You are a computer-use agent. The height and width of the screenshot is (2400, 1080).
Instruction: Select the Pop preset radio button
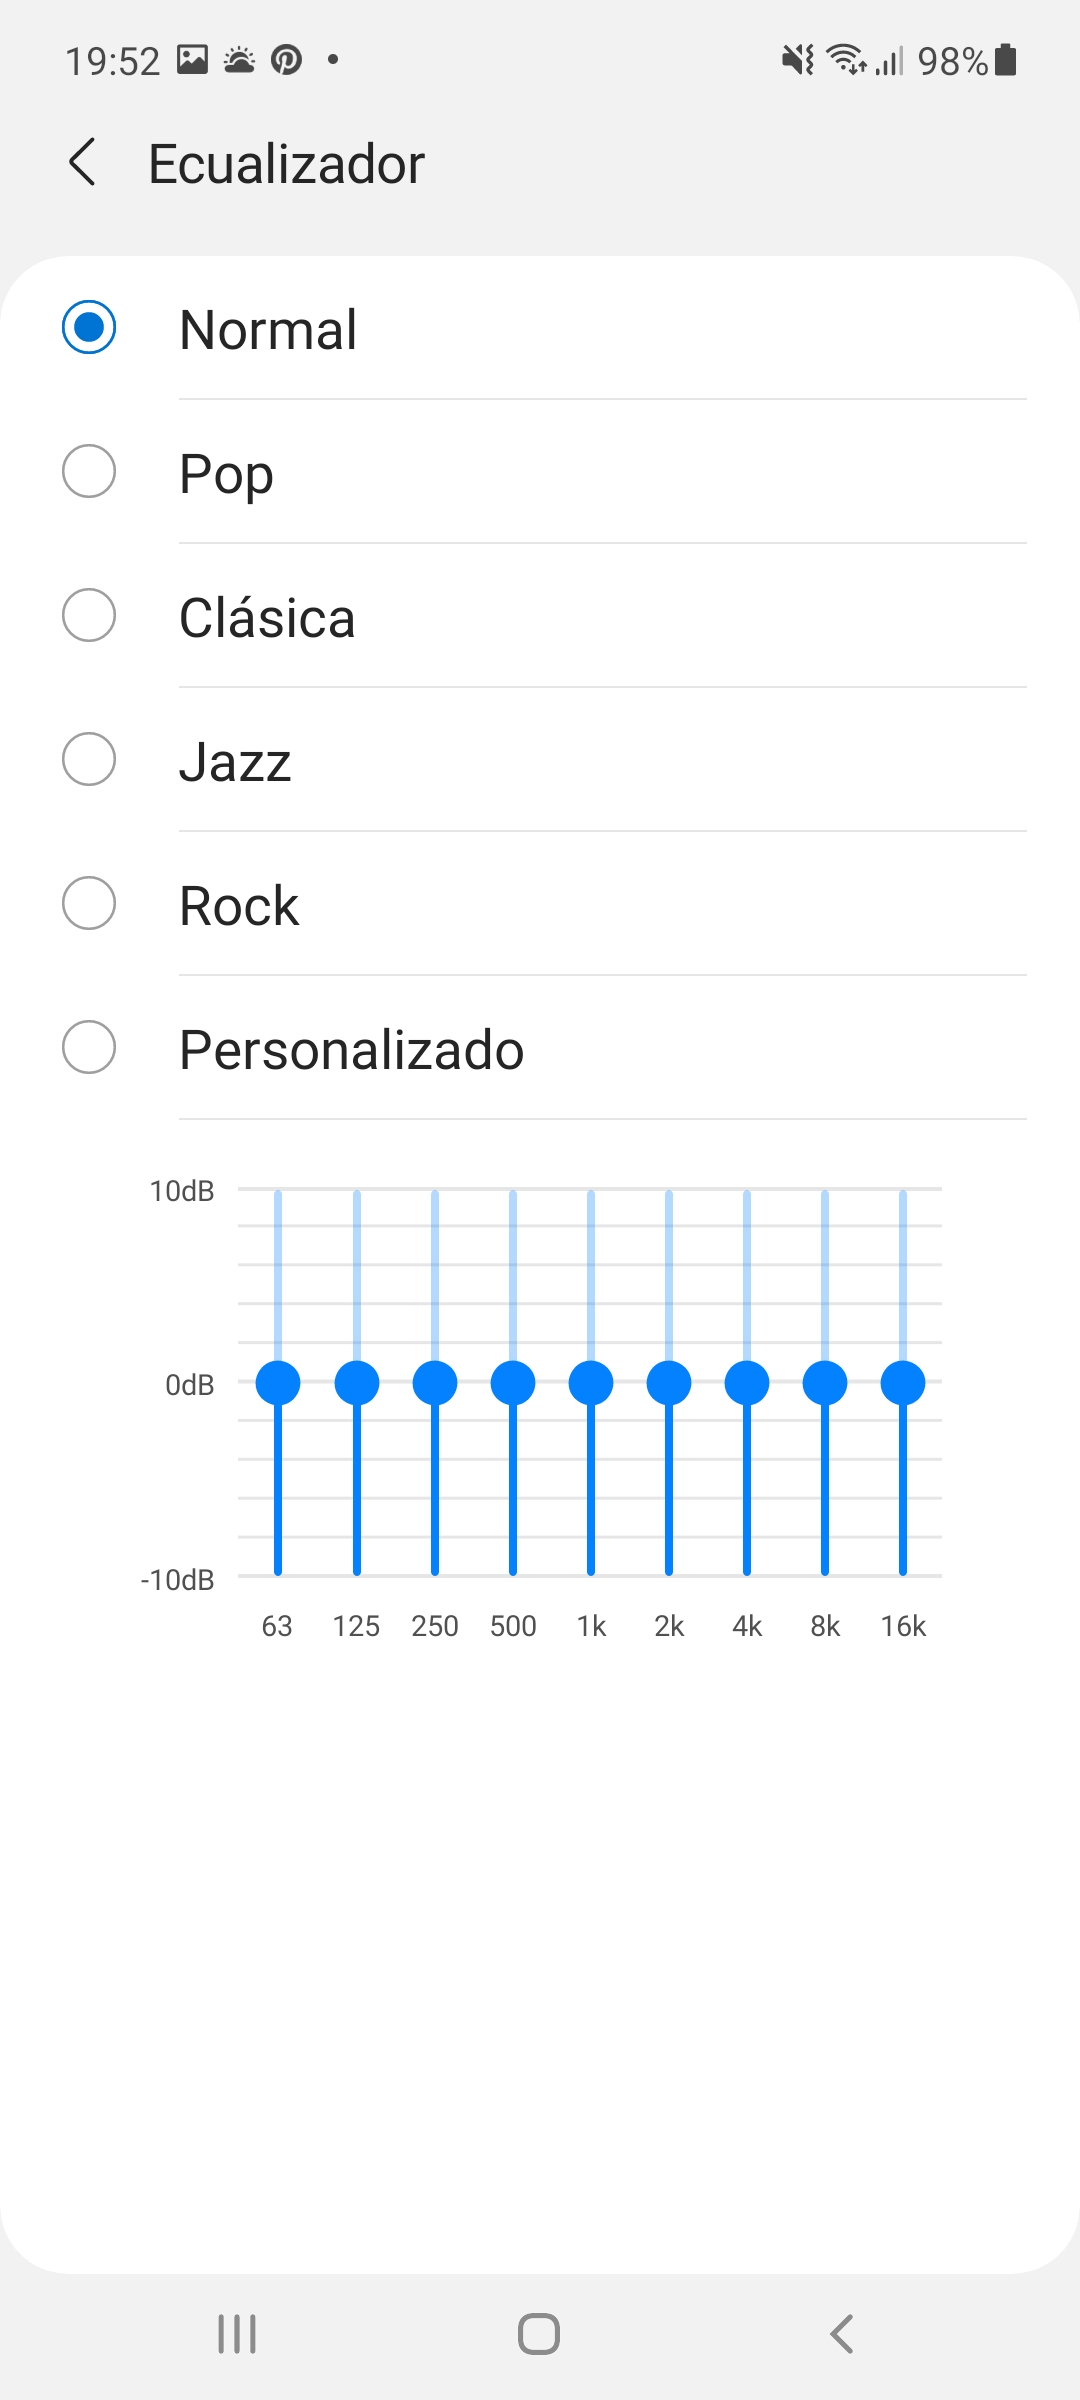click(x=89, y=471)
